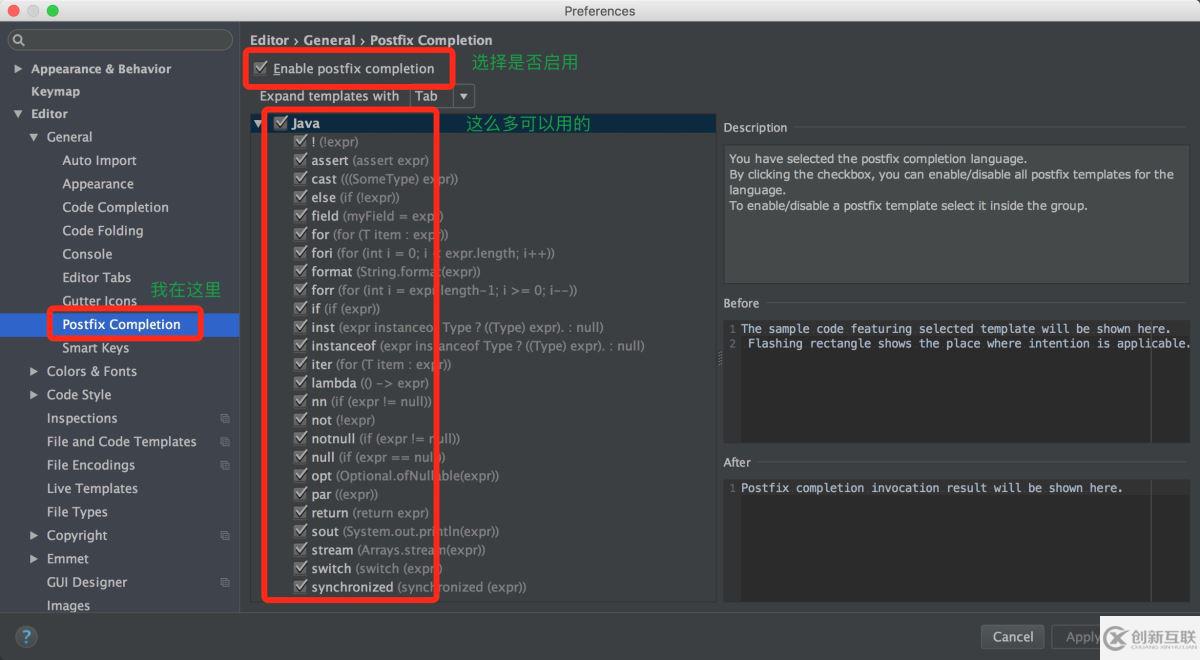
Task: Open the Code Completion settings page
Action: click(115, 208)
